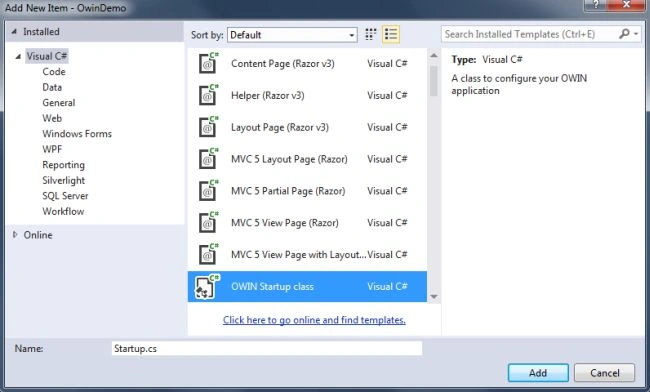Select OWIN Startup class template name

pos(272,286)
